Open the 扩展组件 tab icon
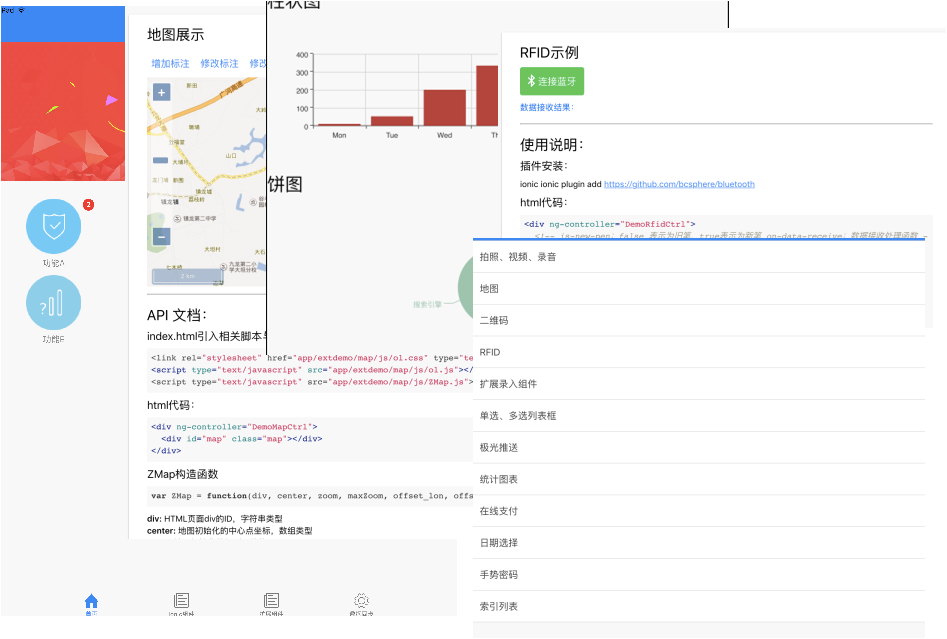947x639 pixels. (x=271, y=602)
